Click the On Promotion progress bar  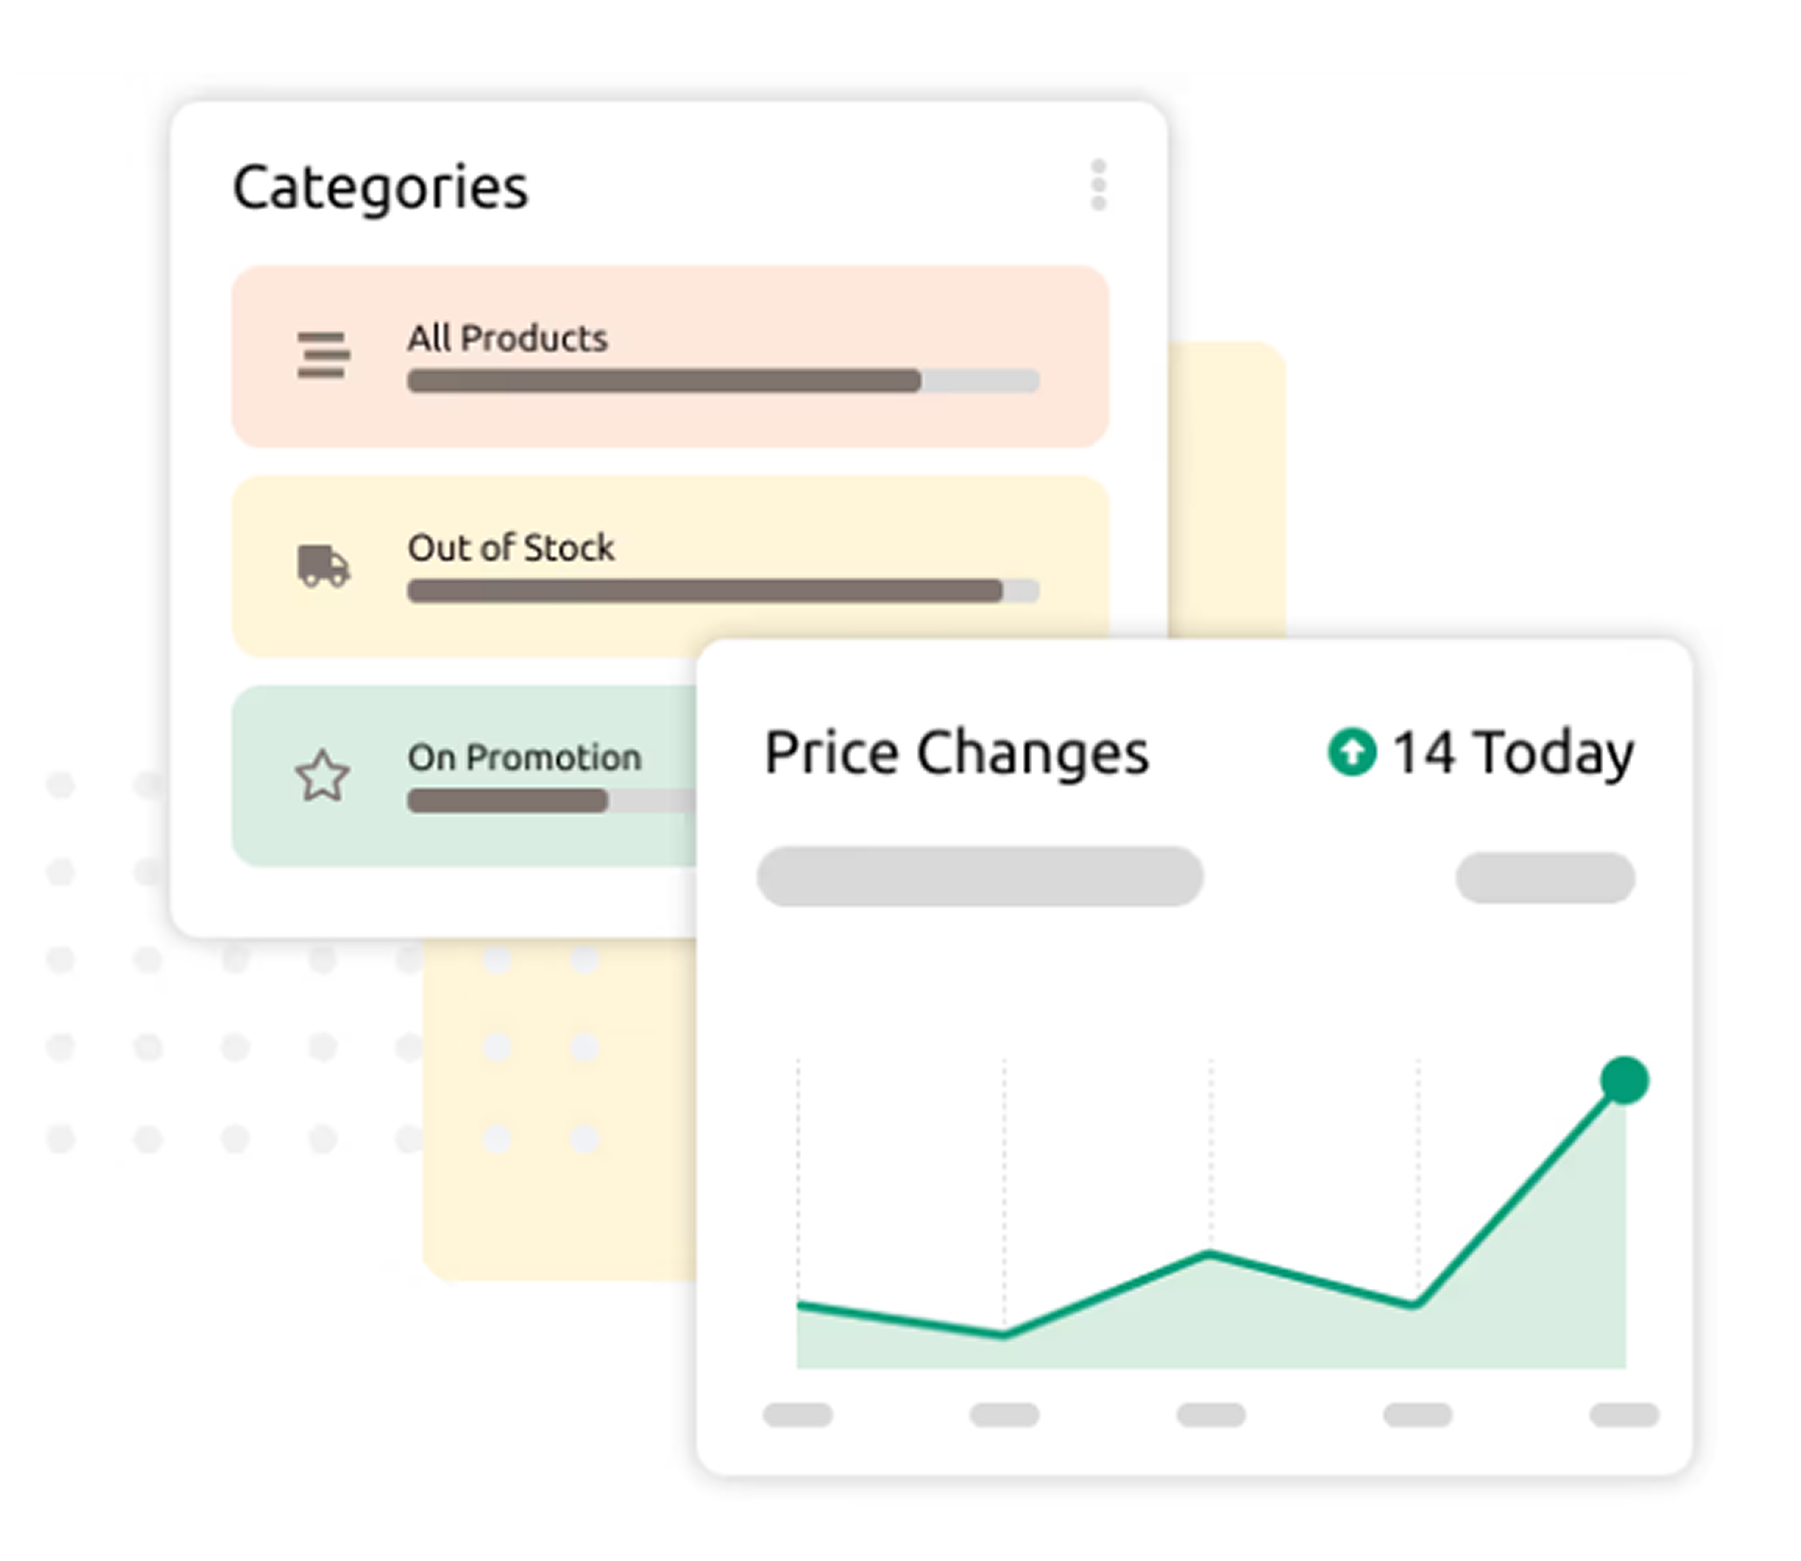tap(550, 801)
